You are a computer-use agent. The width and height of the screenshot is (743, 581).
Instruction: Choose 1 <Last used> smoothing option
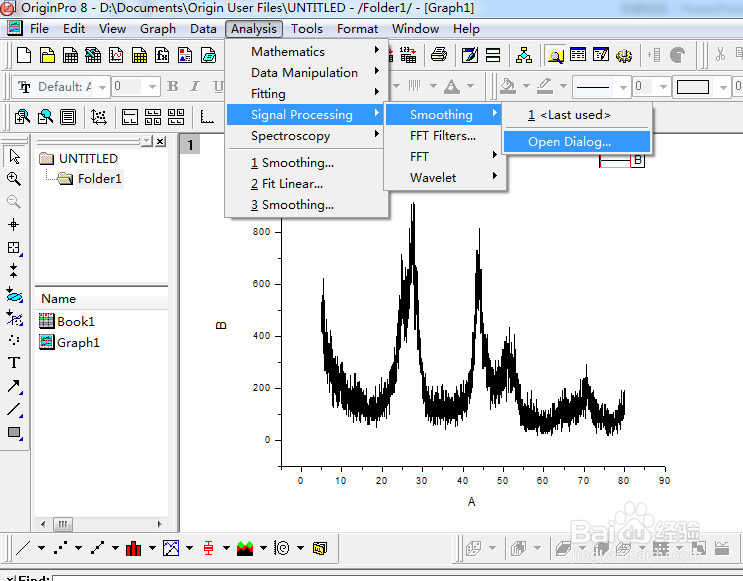coord(577,115)
